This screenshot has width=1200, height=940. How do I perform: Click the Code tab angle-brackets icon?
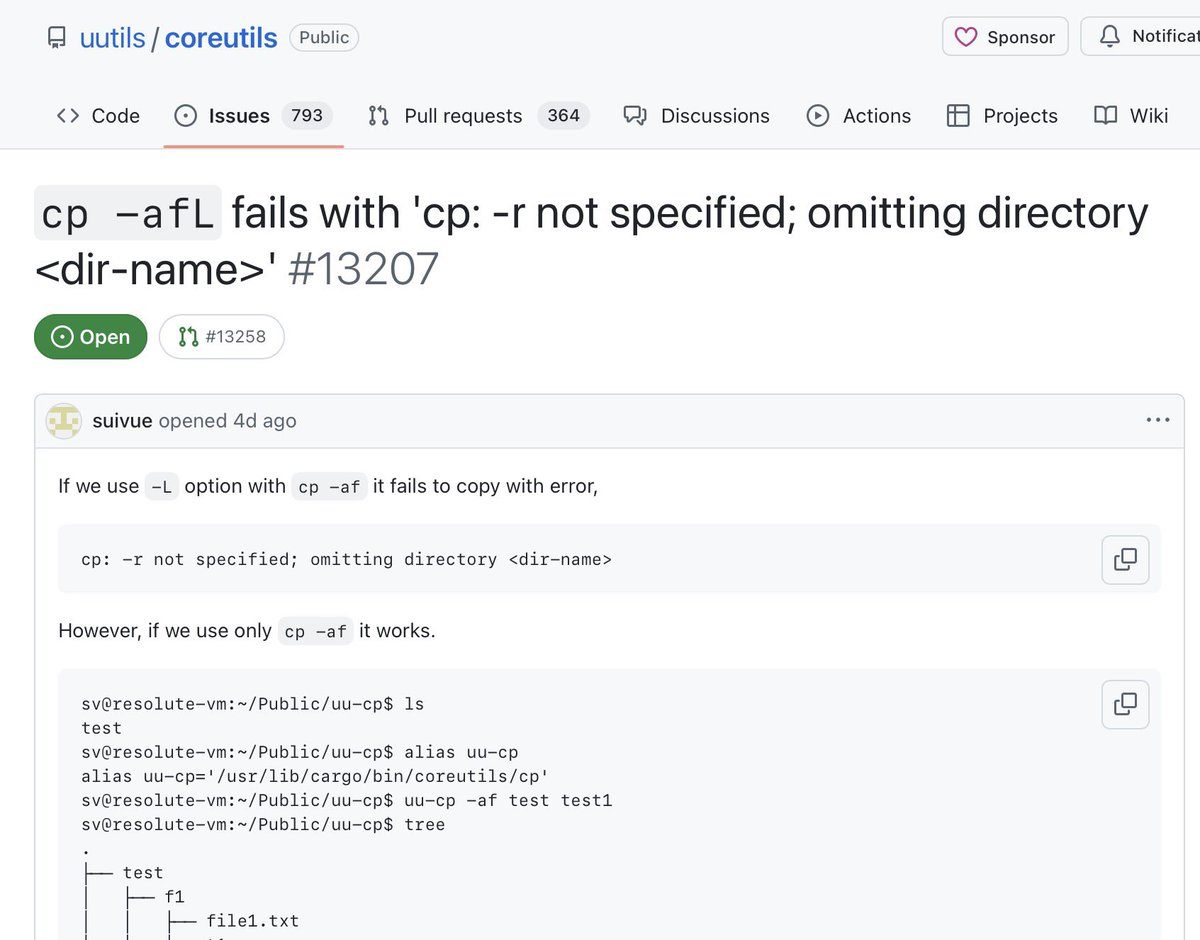[68, 116]
